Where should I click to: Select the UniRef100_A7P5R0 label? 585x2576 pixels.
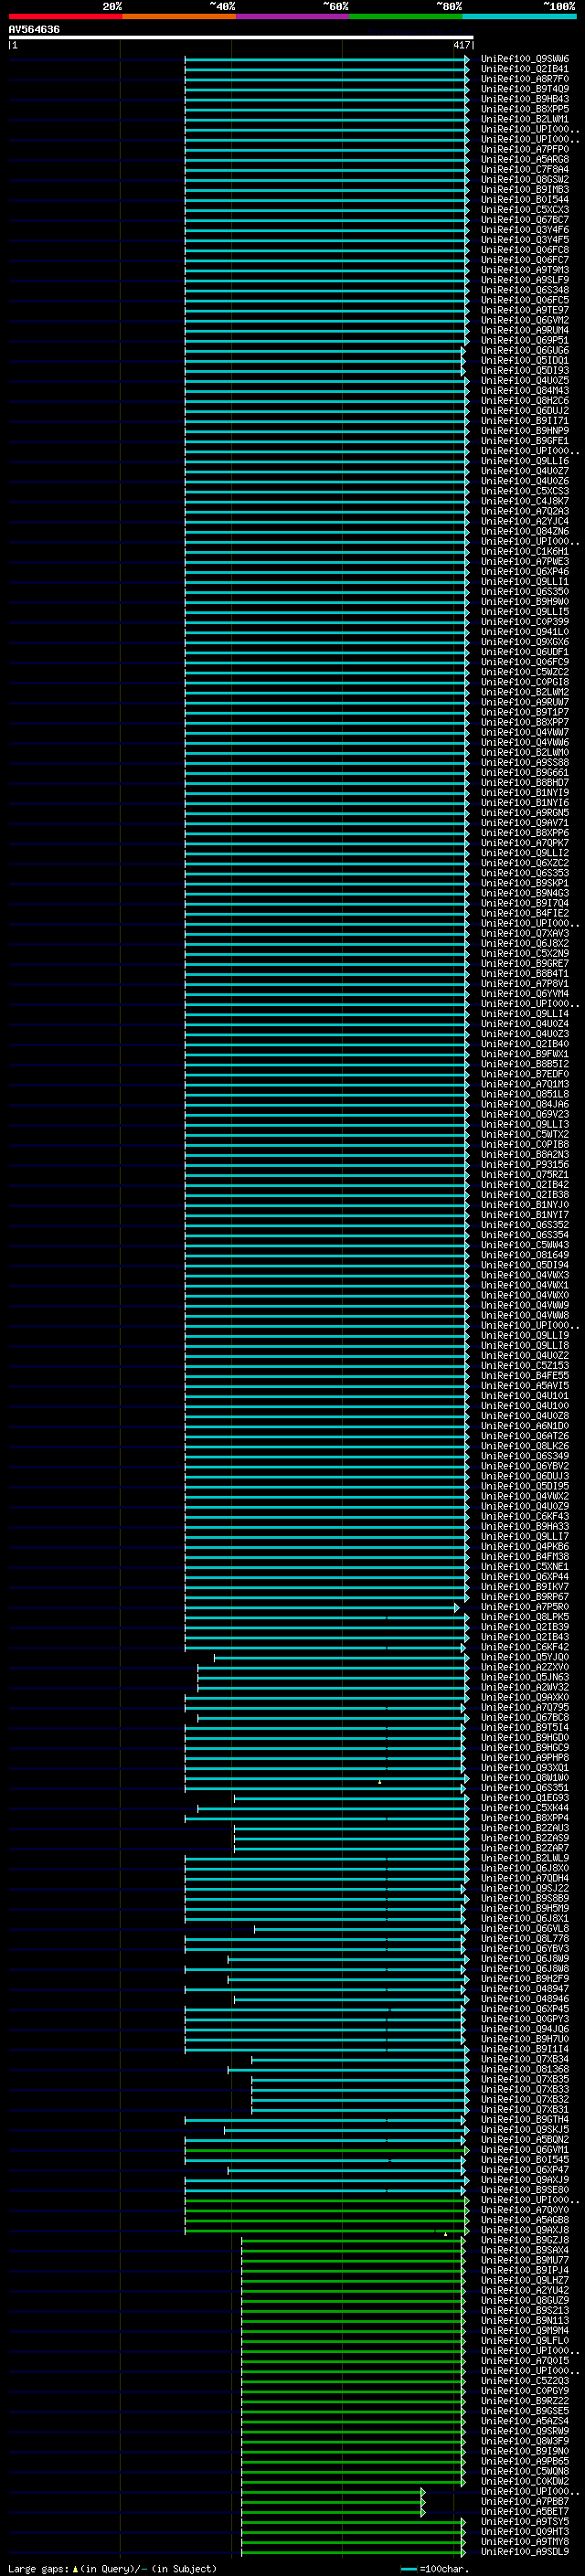point(525,1607)
